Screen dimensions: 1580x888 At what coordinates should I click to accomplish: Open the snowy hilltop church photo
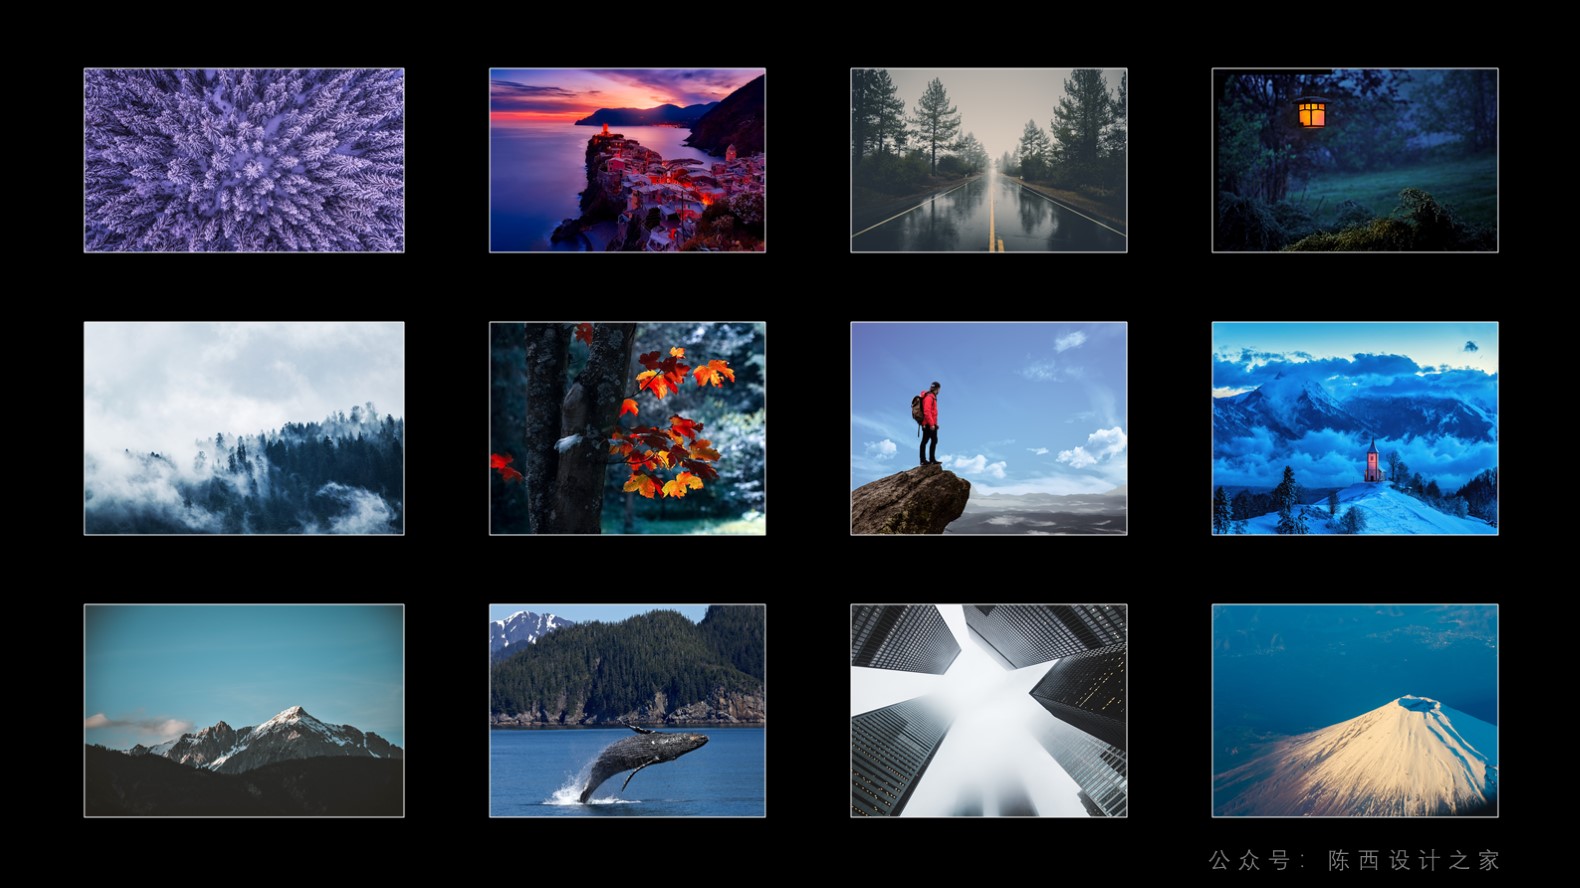[1355, 428]
